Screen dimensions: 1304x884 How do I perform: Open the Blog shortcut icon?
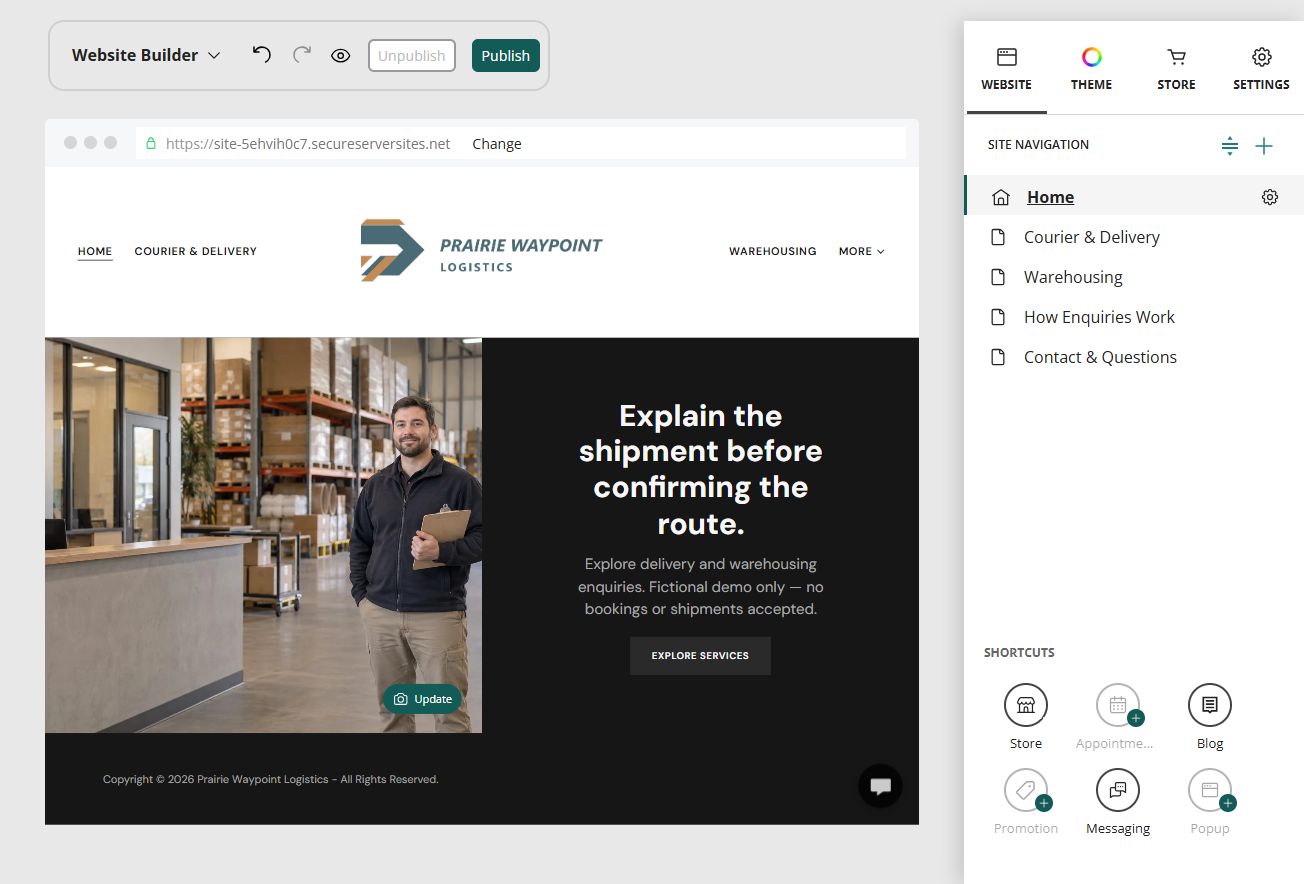tap(1210, 705)
